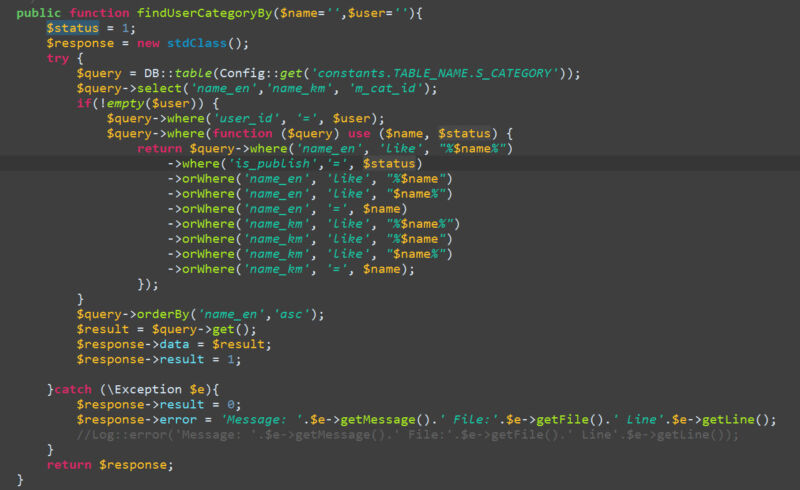Click the public keyword in the declaration
This screenshot has width=800, height=490.
click(x=39, y=12)
